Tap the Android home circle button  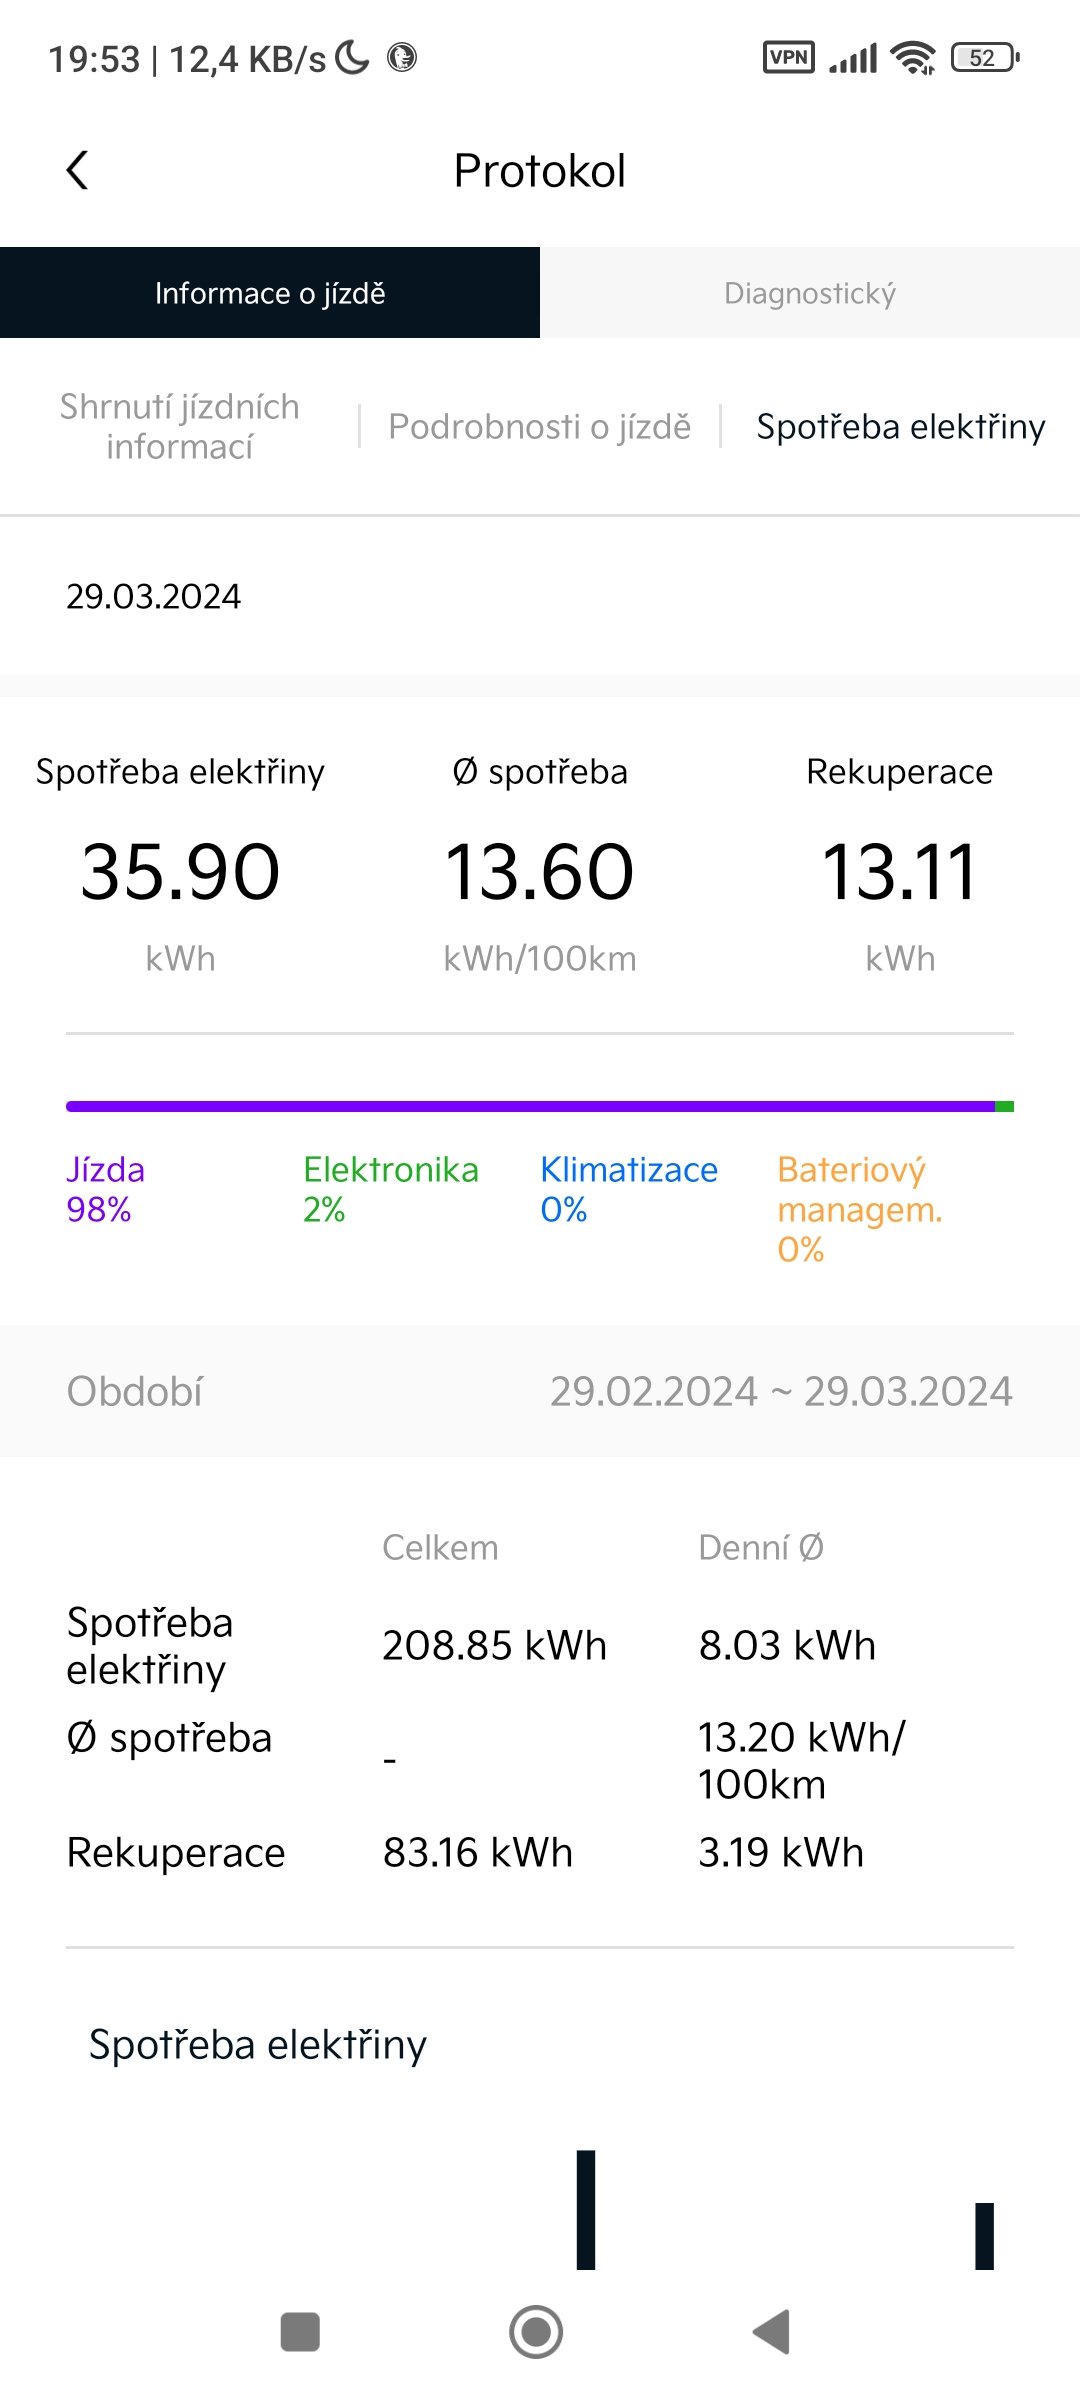click(536, 2332)
